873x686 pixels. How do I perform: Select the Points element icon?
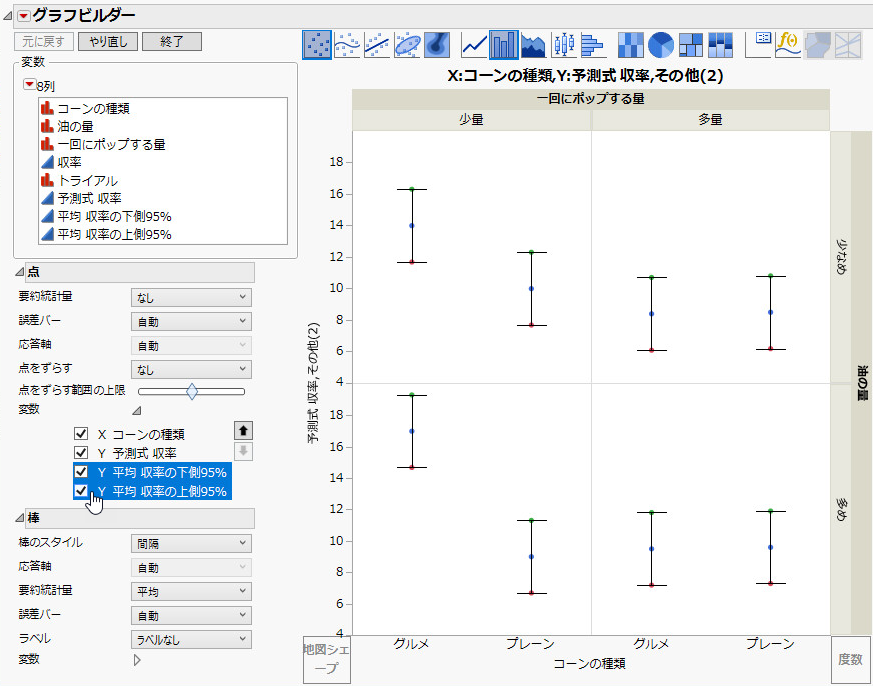[x=317, y=45]
